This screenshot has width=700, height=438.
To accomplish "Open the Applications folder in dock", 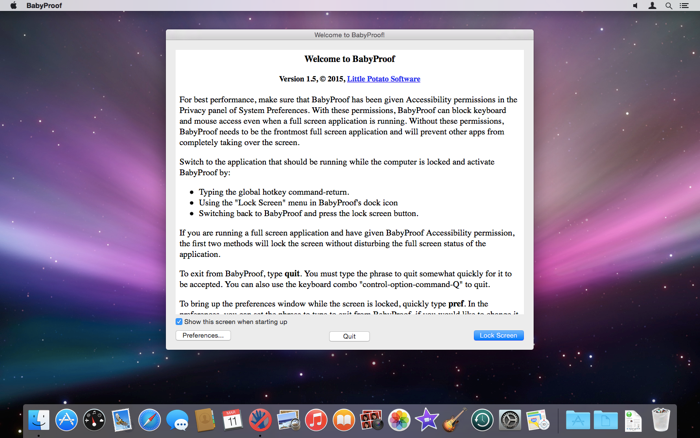I will click(x=578, y=420).
